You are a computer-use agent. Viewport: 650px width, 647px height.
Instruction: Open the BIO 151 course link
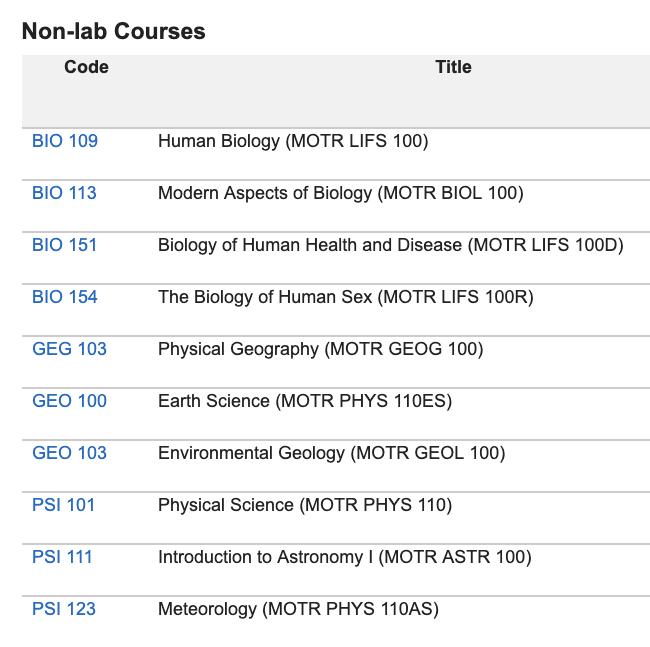(64, 245)
